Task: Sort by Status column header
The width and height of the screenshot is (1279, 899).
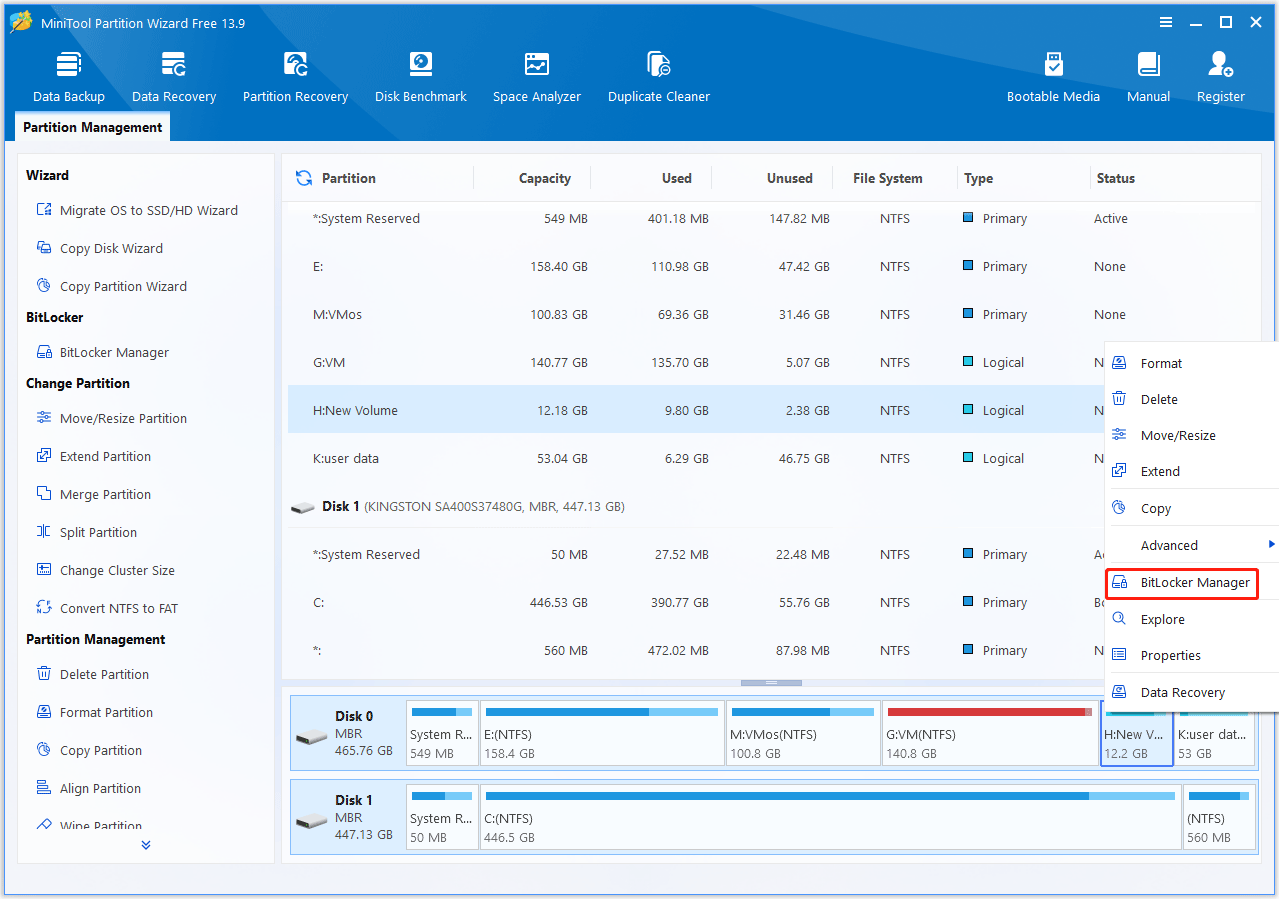Action: [1115, 178]
